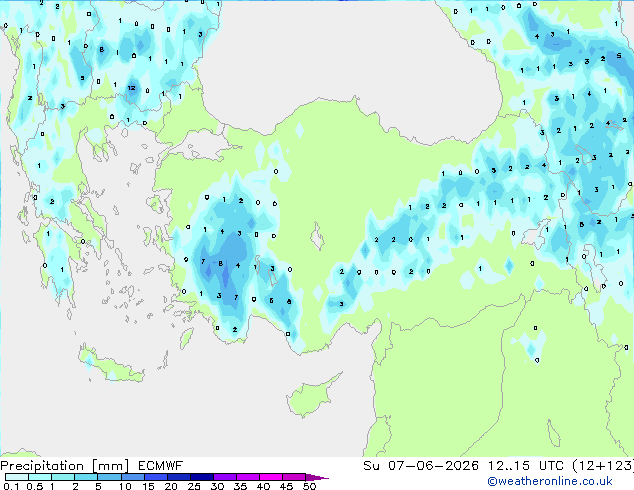
Task: Click the island of Crete on the map
Action: point(110,364)
